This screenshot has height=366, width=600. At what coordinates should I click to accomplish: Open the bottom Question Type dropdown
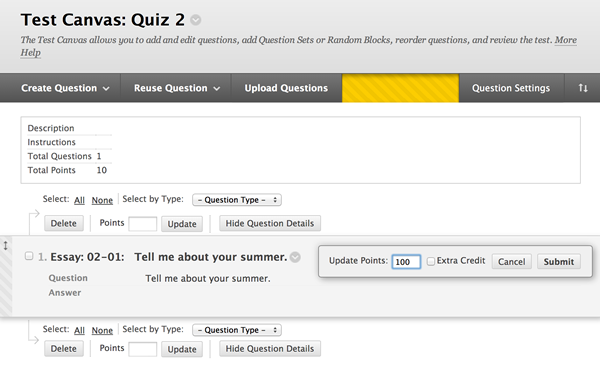(237, 330)
